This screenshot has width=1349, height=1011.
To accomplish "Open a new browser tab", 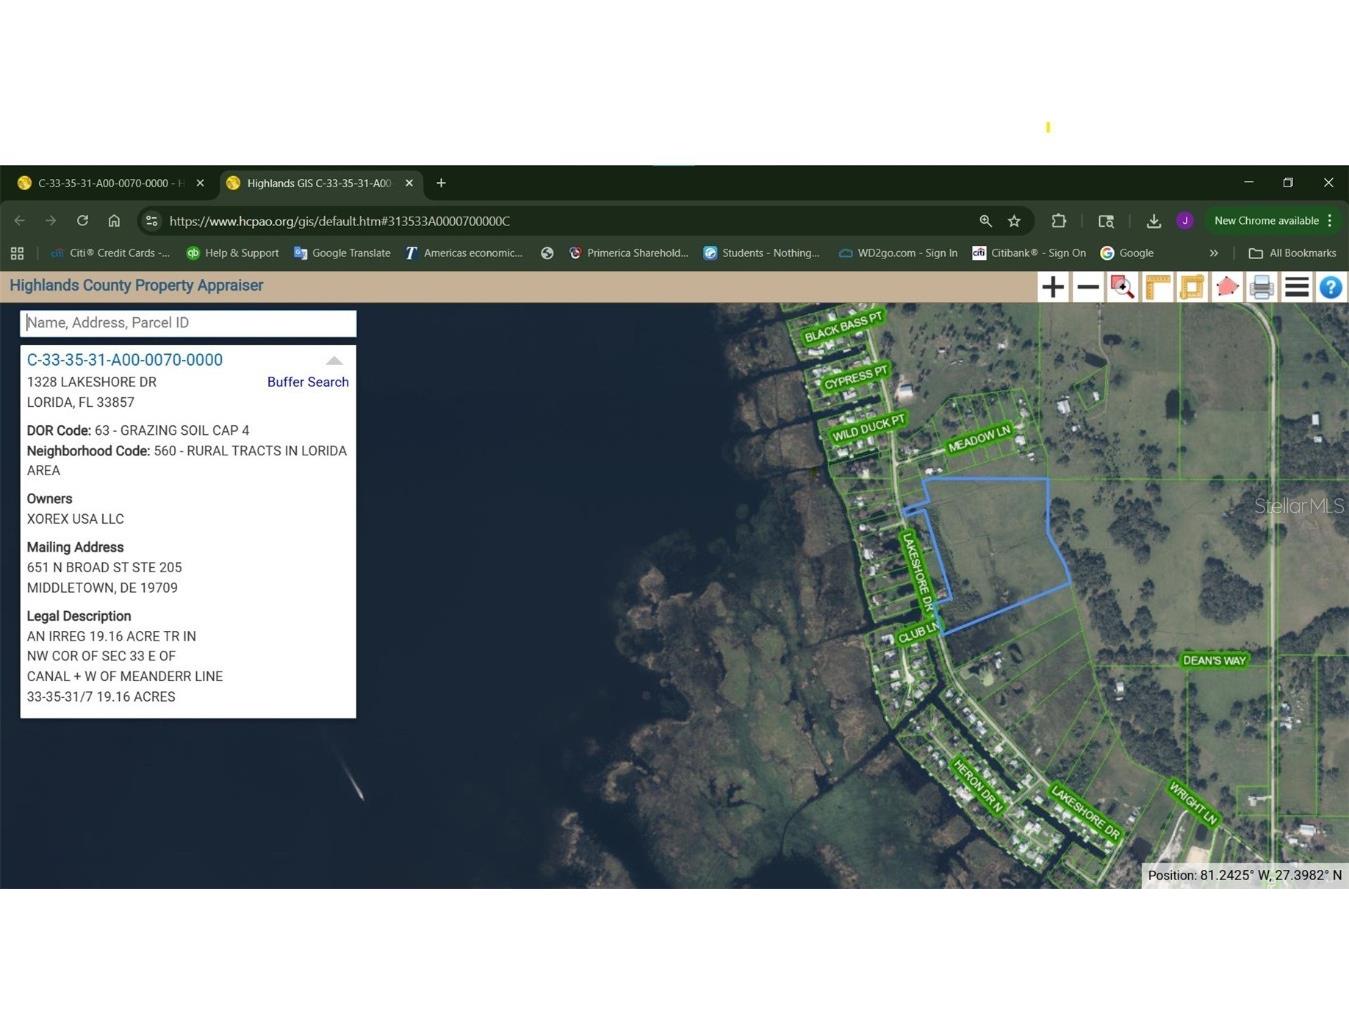I will pyautogui.click(x=441, y=183).
